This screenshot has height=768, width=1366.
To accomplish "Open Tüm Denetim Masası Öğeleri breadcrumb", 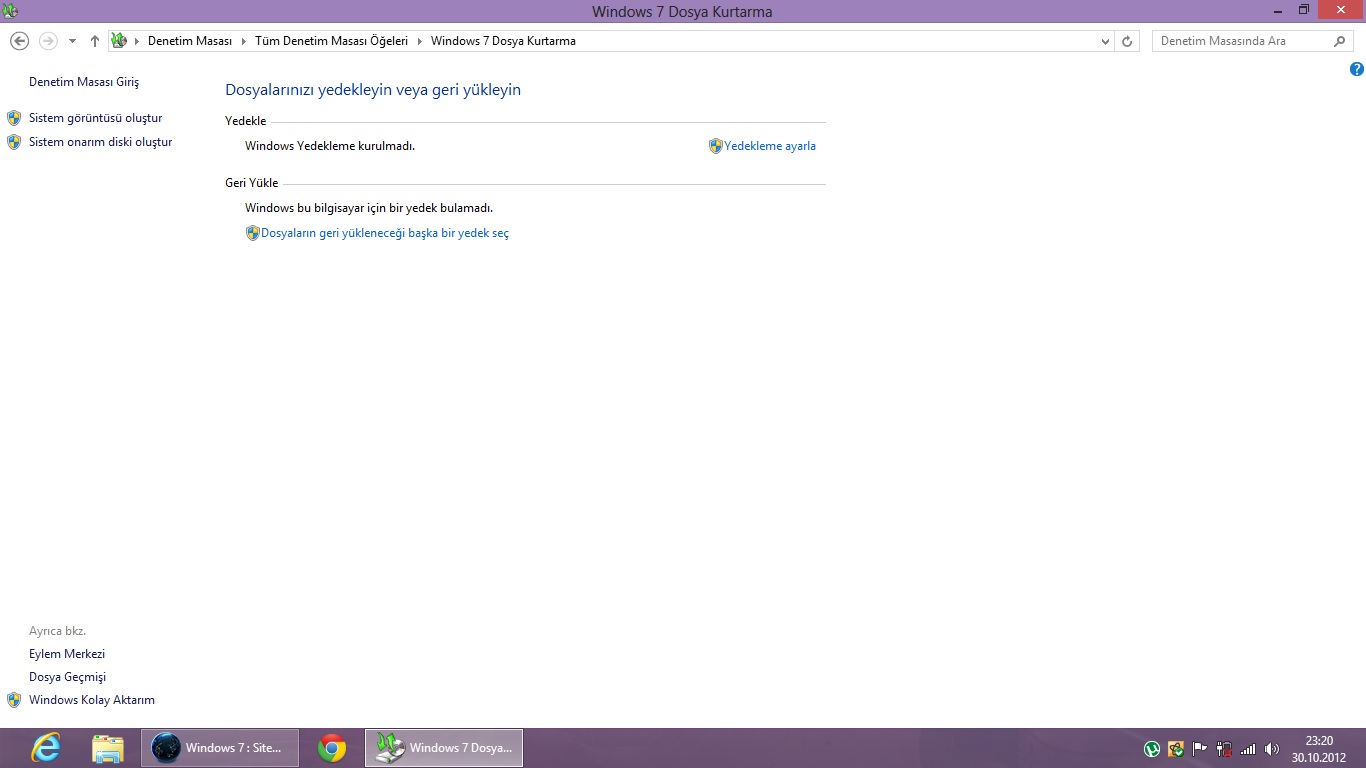I will [331, 41].
